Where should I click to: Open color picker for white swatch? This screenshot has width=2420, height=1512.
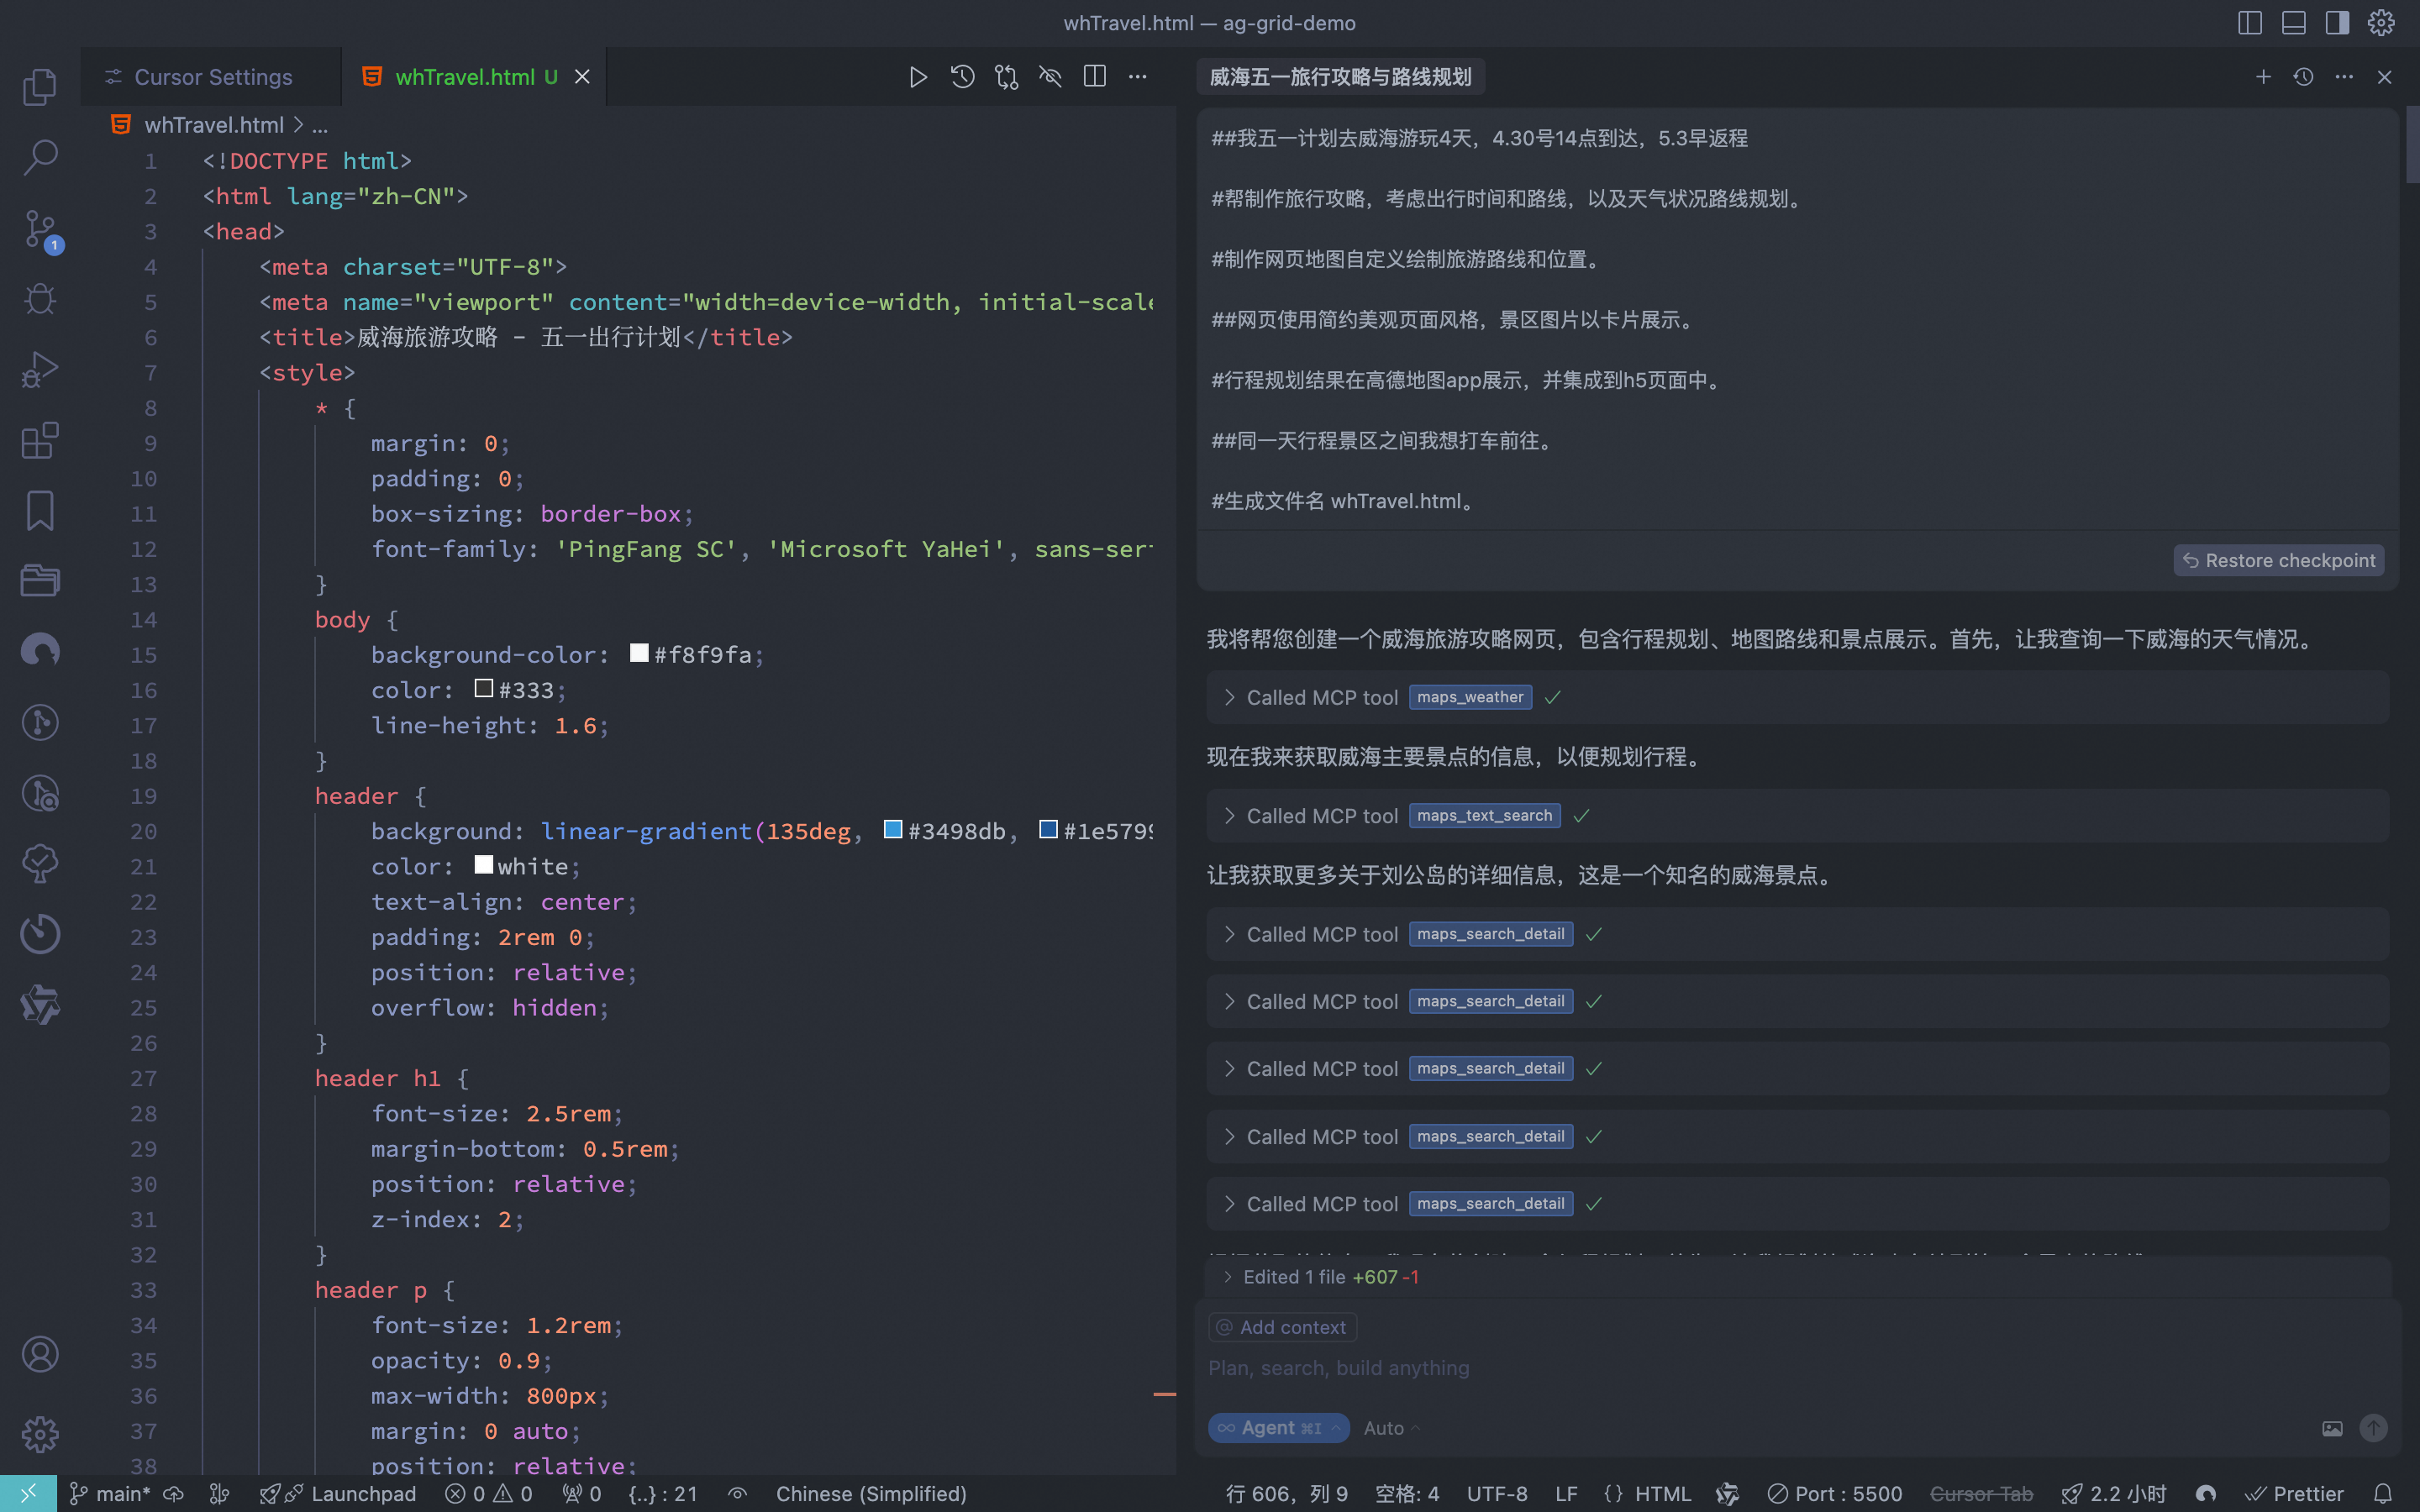coord(483,864)
